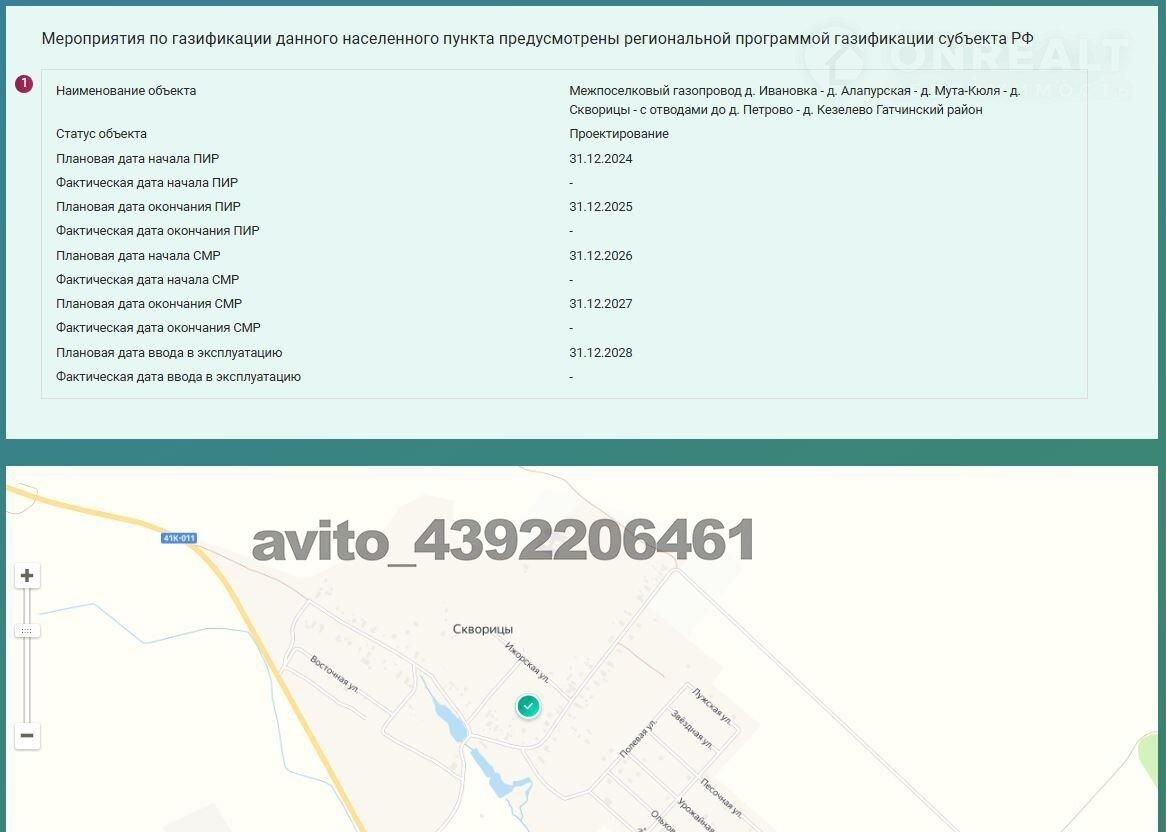Click the numbered badge 1 beside table
The height and width of the screenshot is (832, 1166).
(24, 84)
